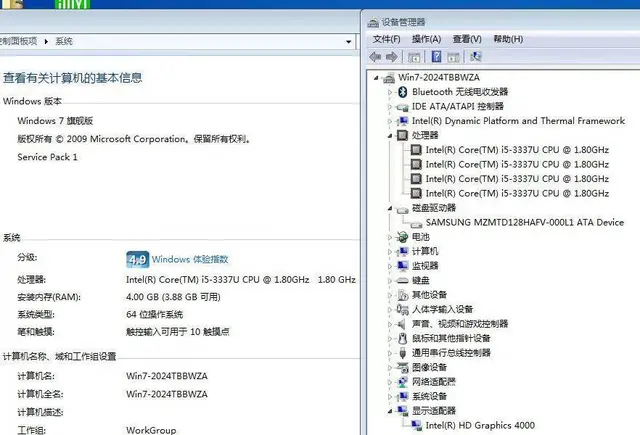Viewport: 640px width, 435px height.
Task: Select the SAMSUNG MZMTD128HAFV-000L1 ATA Device
Action: 524,222
